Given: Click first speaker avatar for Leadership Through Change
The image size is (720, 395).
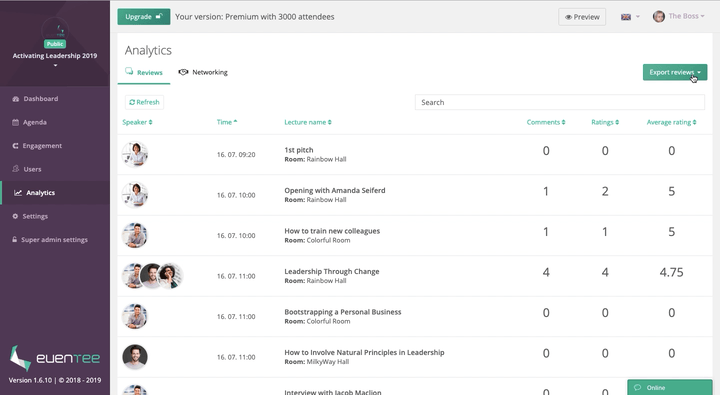Looking at the screenshot, I should click(132, 276).
